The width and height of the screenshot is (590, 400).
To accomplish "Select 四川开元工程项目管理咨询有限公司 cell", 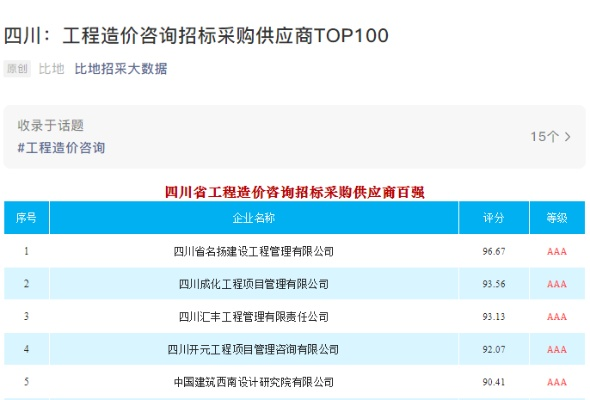I will click(254, 349).
